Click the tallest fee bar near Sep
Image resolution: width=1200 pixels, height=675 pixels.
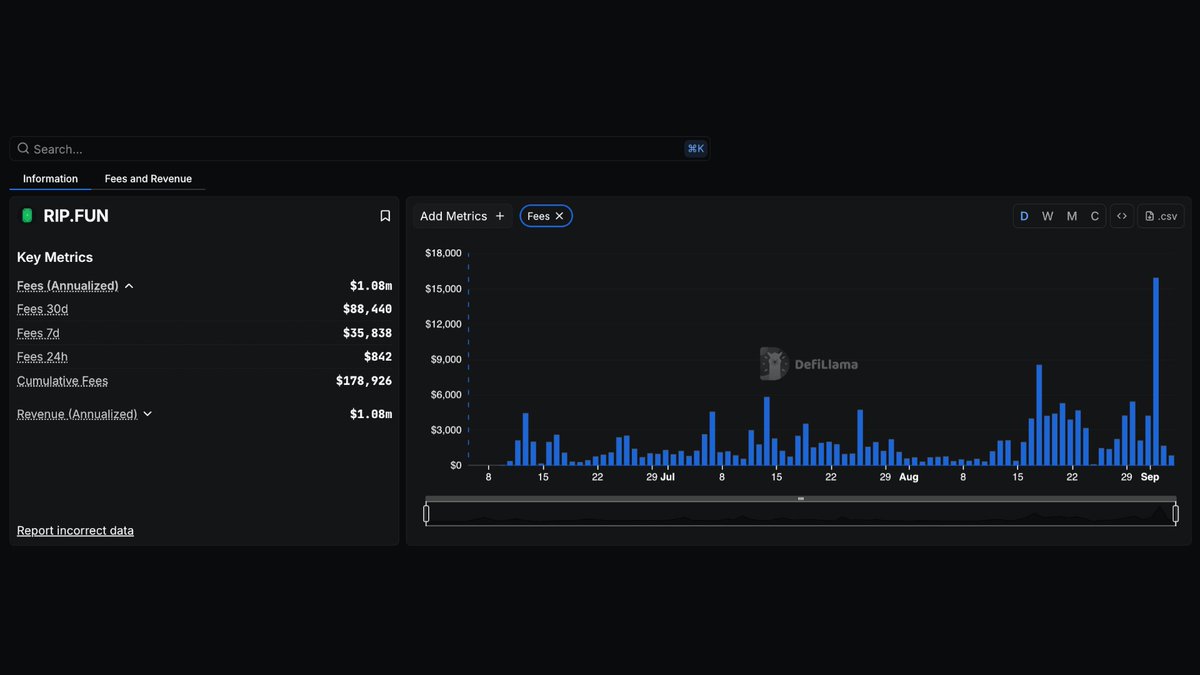point(1156,371)
